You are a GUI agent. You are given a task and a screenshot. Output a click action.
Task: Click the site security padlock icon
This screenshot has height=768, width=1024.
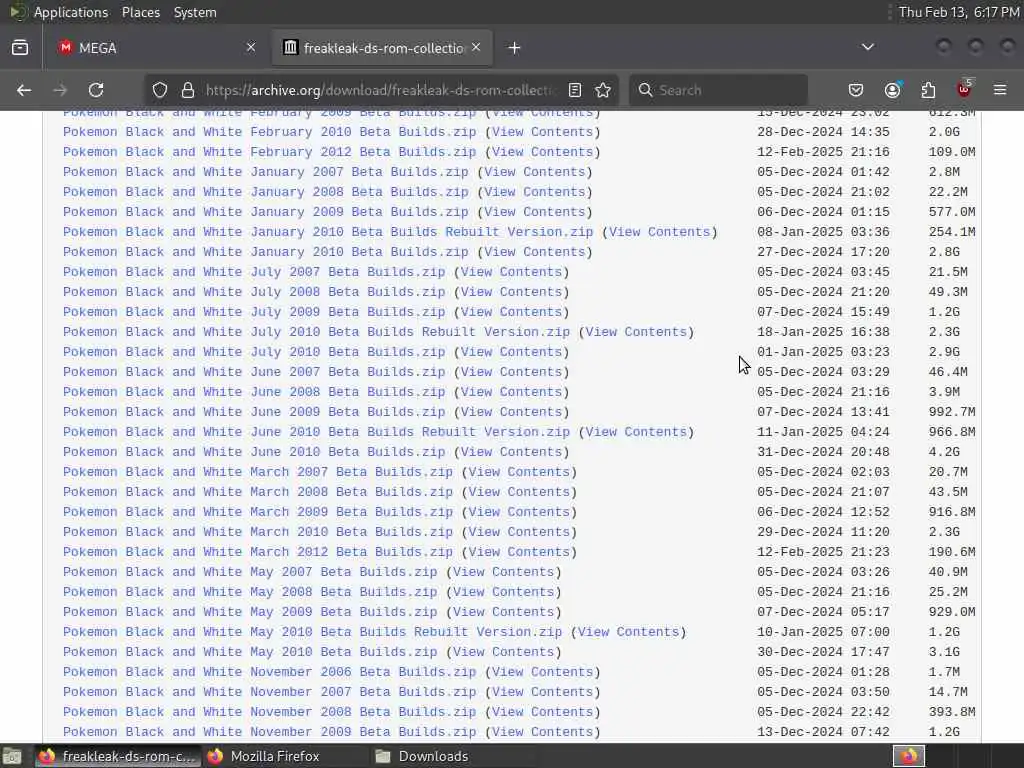(x=188, y=90)
